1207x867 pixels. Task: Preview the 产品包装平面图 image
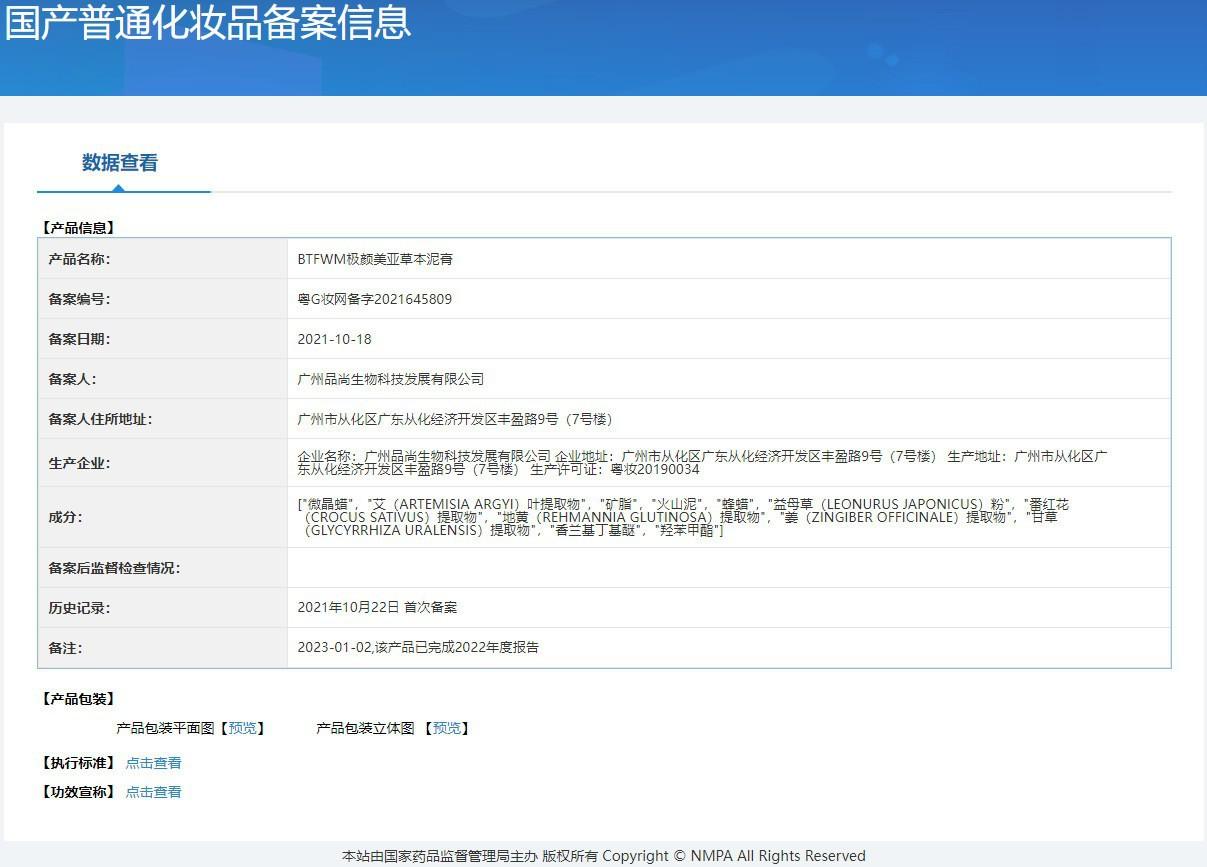coord(242,728)
